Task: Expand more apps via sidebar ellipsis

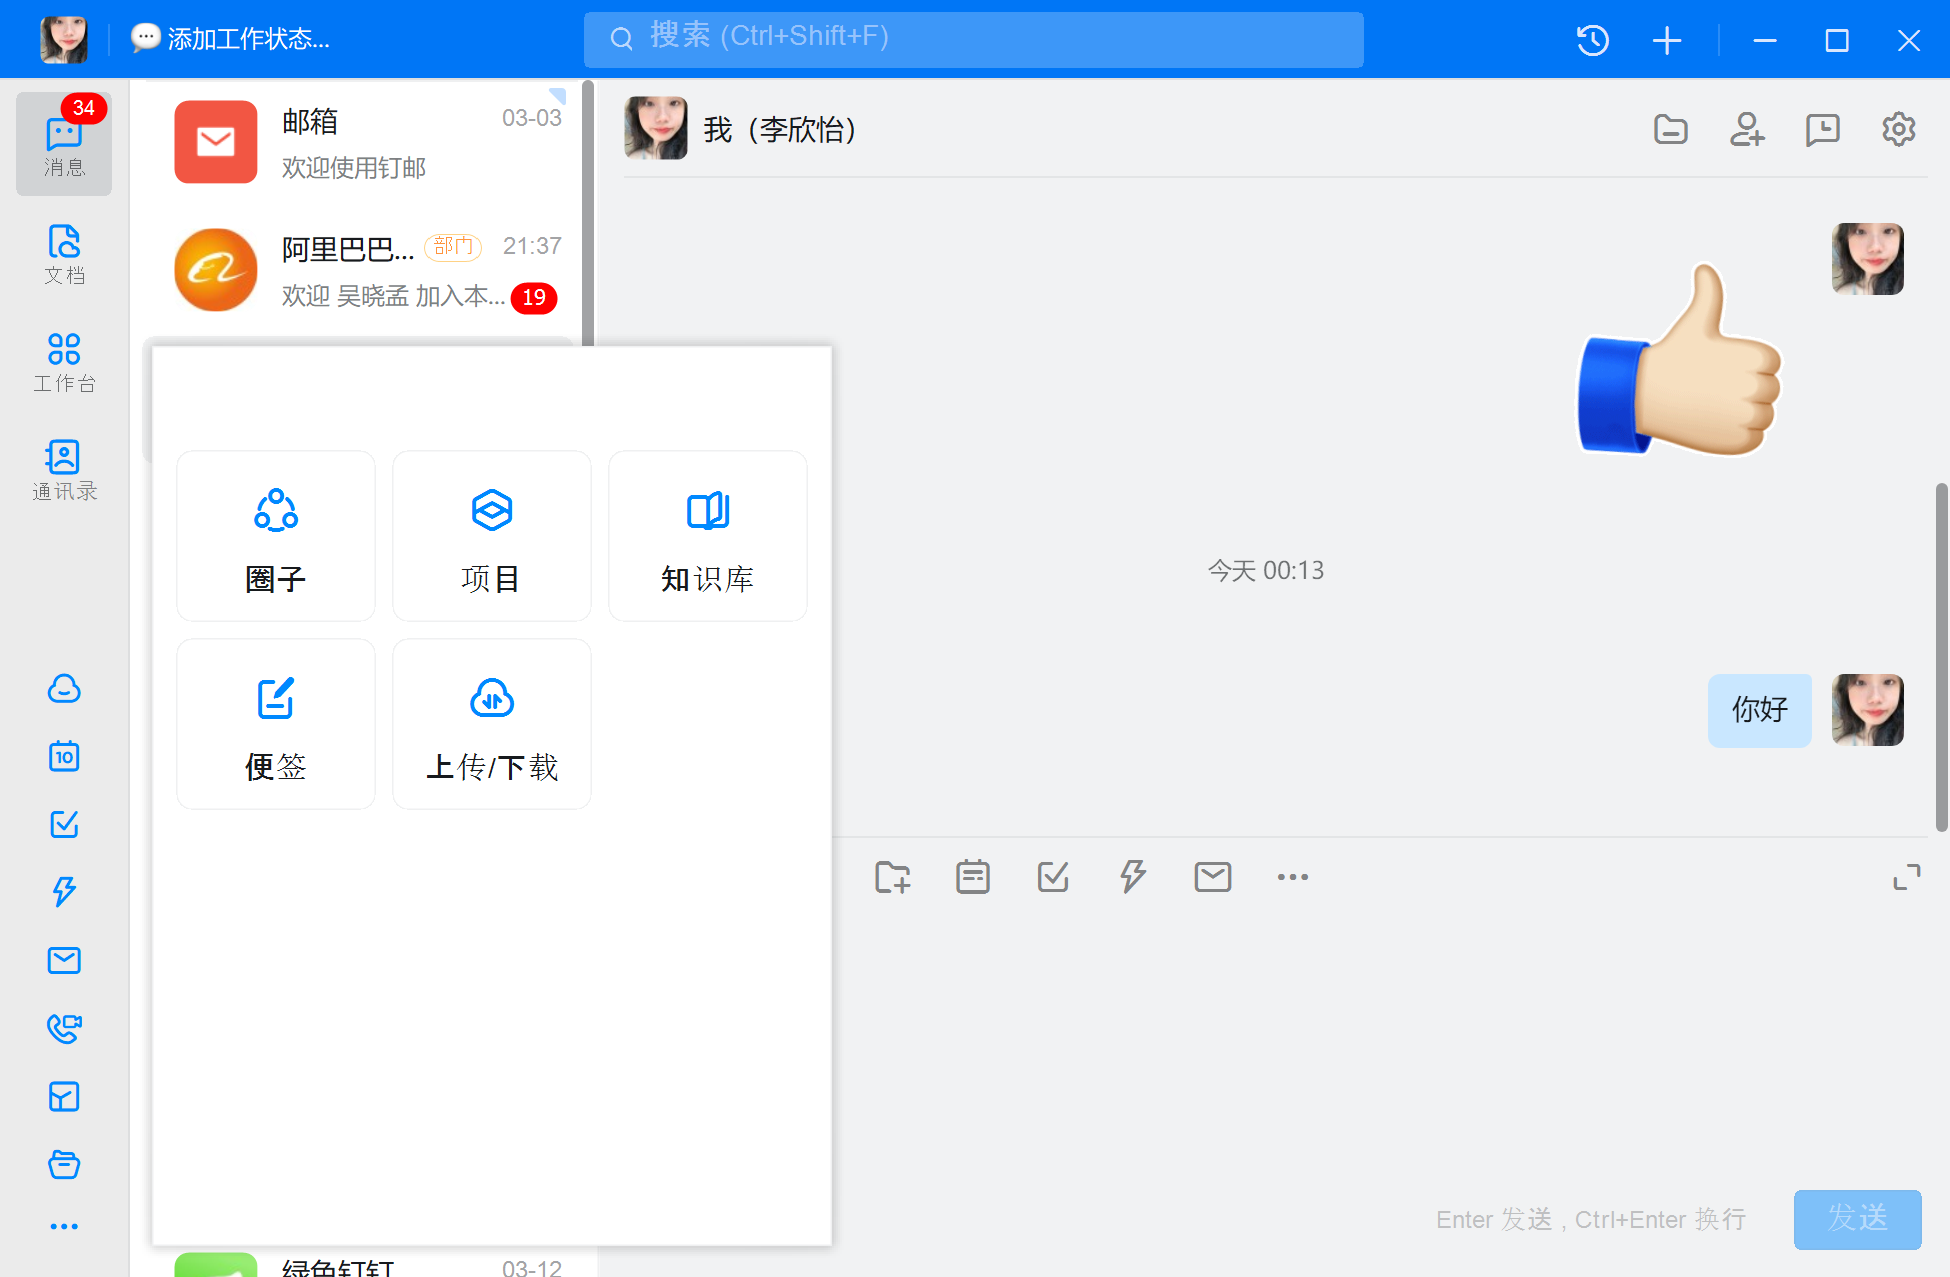Action: [x=64, y=1225]
